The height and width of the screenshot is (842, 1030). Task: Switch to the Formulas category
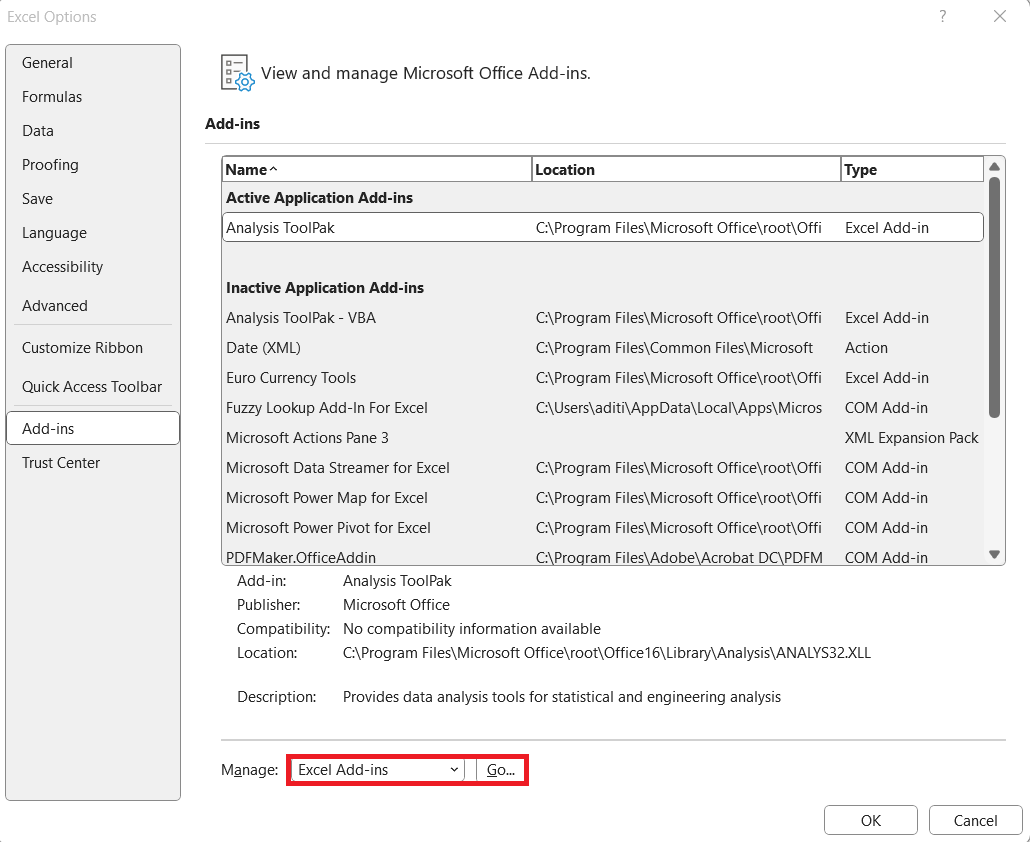(x=93, y=97)
